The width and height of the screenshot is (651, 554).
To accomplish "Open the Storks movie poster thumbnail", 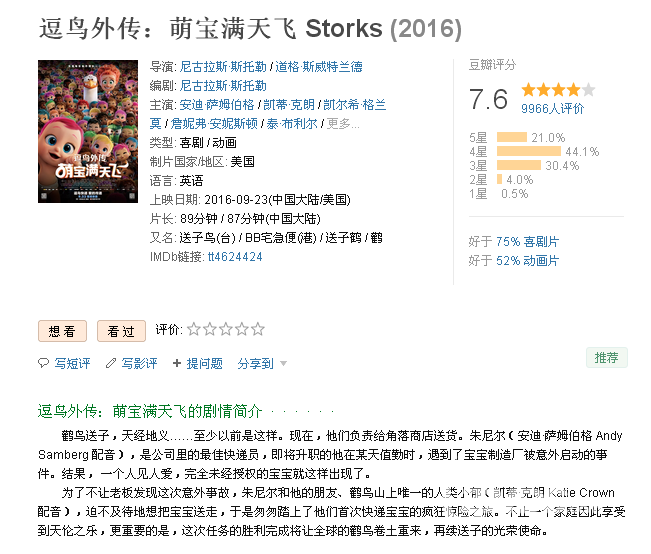I will tap(88, 131).
